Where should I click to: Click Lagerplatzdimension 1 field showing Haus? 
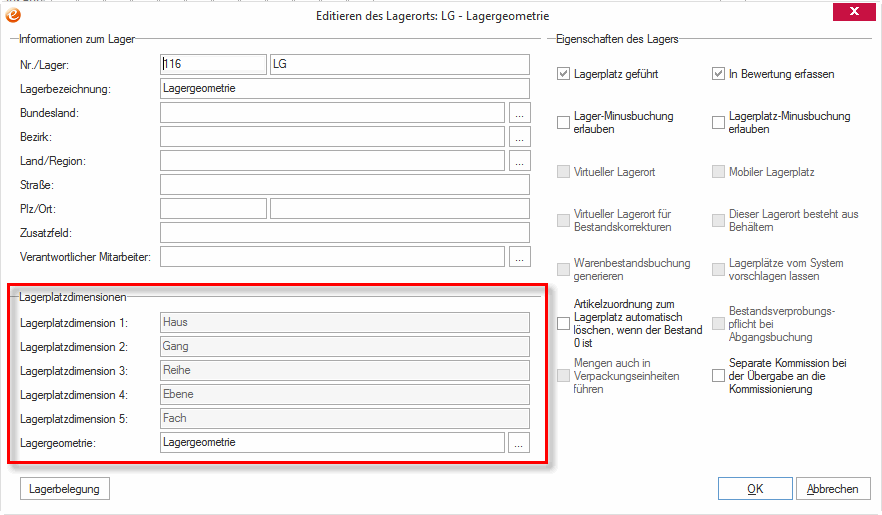tap(345, 323)
